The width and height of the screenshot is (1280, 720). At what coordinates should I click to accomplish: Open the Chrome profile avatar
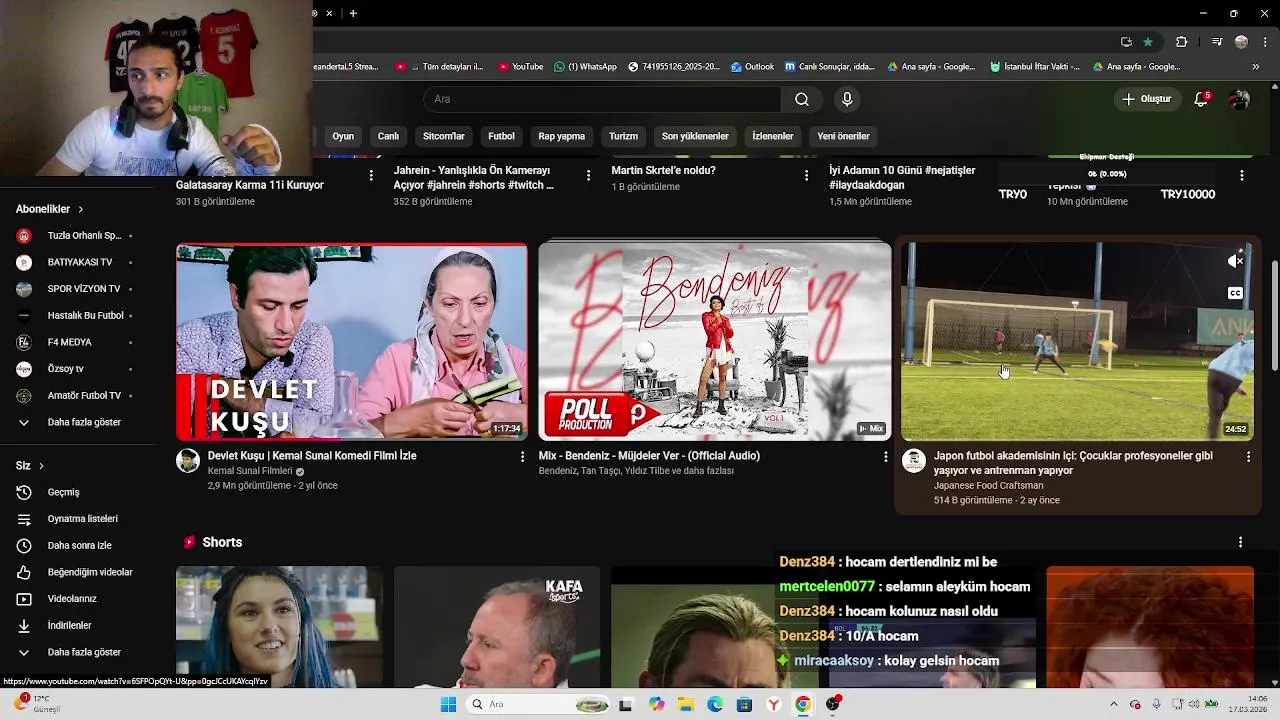tap(1241, 42)
